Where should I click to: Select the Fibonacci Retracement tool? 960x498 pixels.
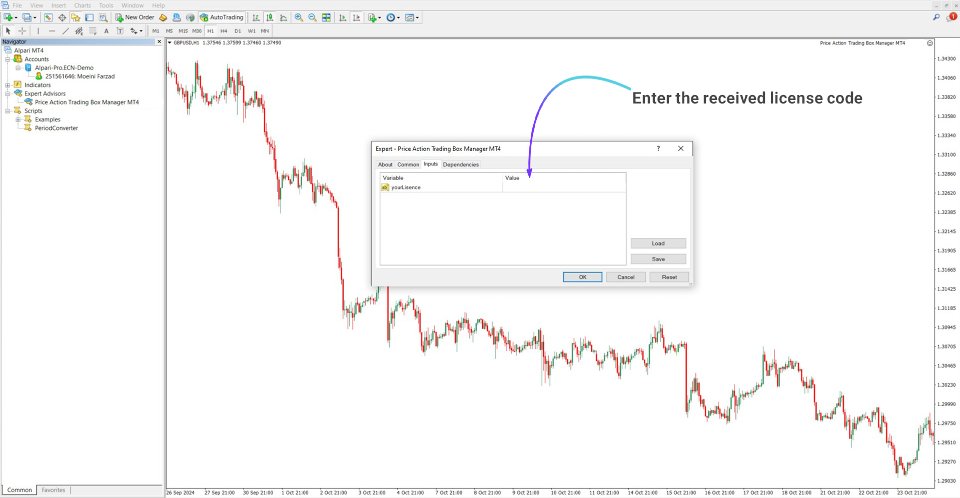click(x=92, y=31)
